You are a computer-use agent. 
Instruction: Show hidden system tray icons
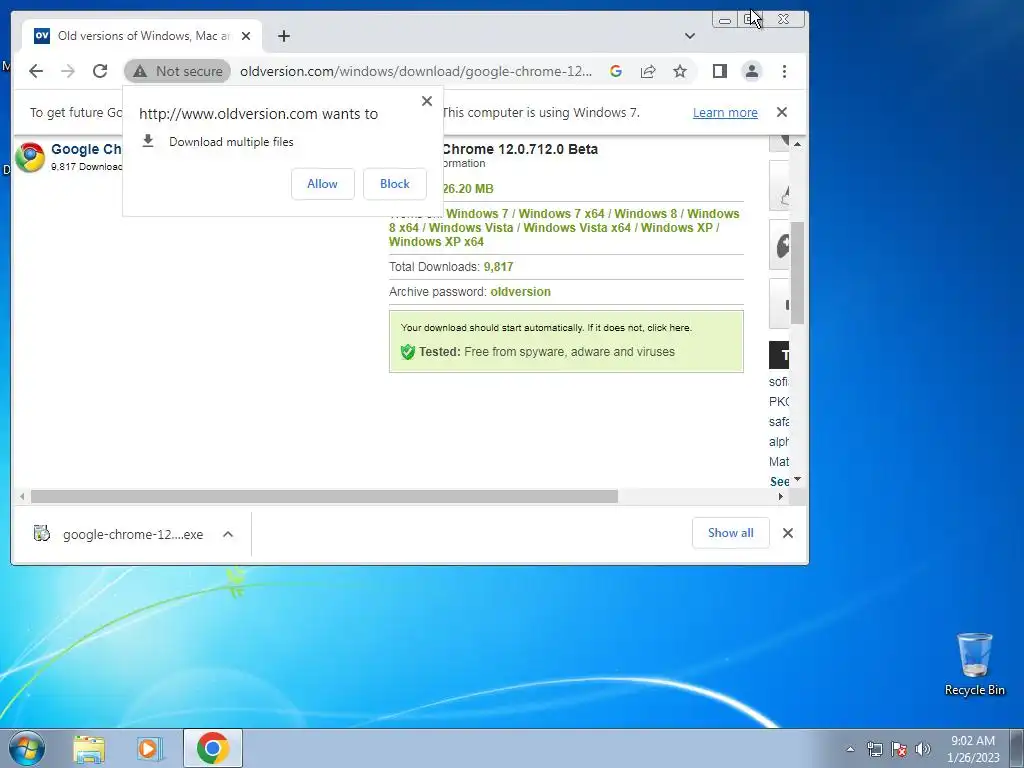[x=850, y=749]
